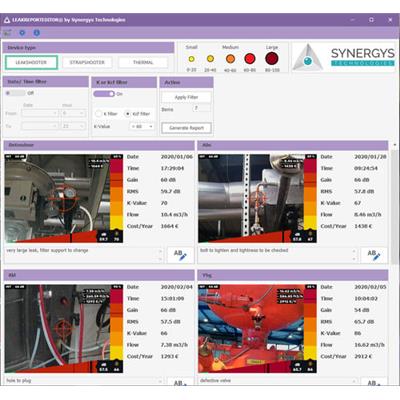This screenshot has height=400, width=400.
Task: Click the 0-20 small yellow leak circle
Action: [191, 59]
